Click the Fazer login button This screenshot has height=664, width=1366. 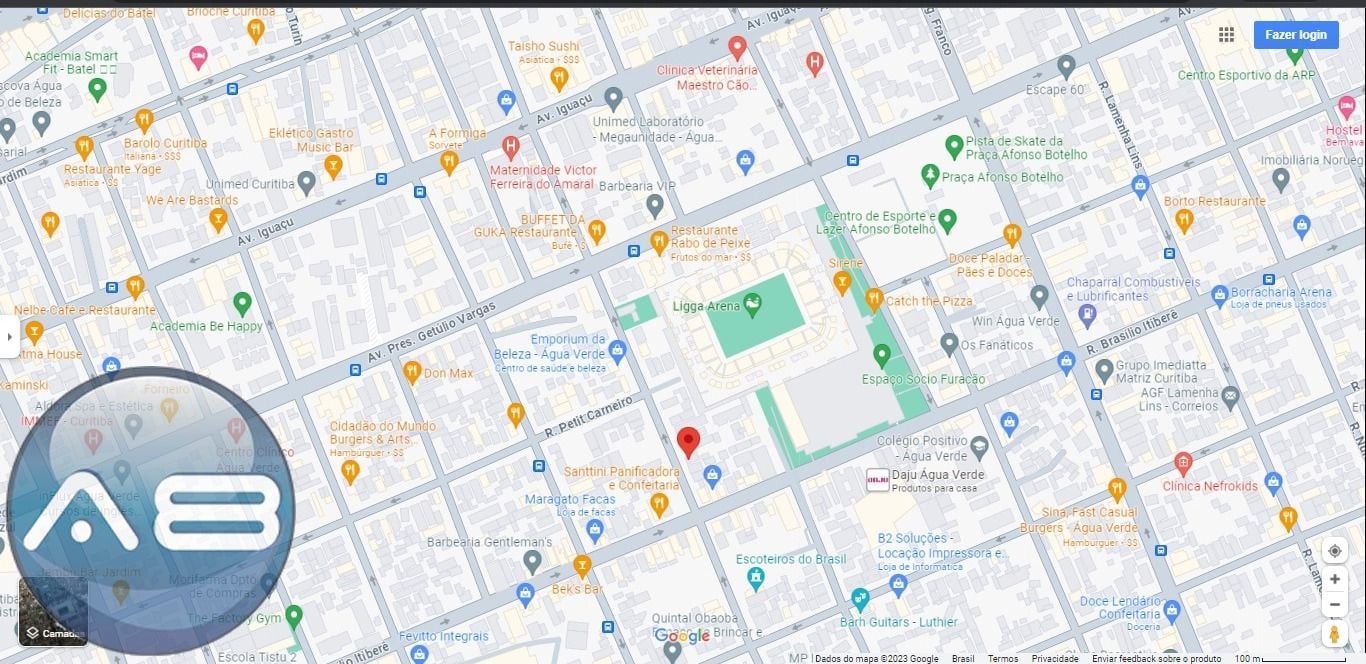pyautogui.click(x=1296, y=35)
